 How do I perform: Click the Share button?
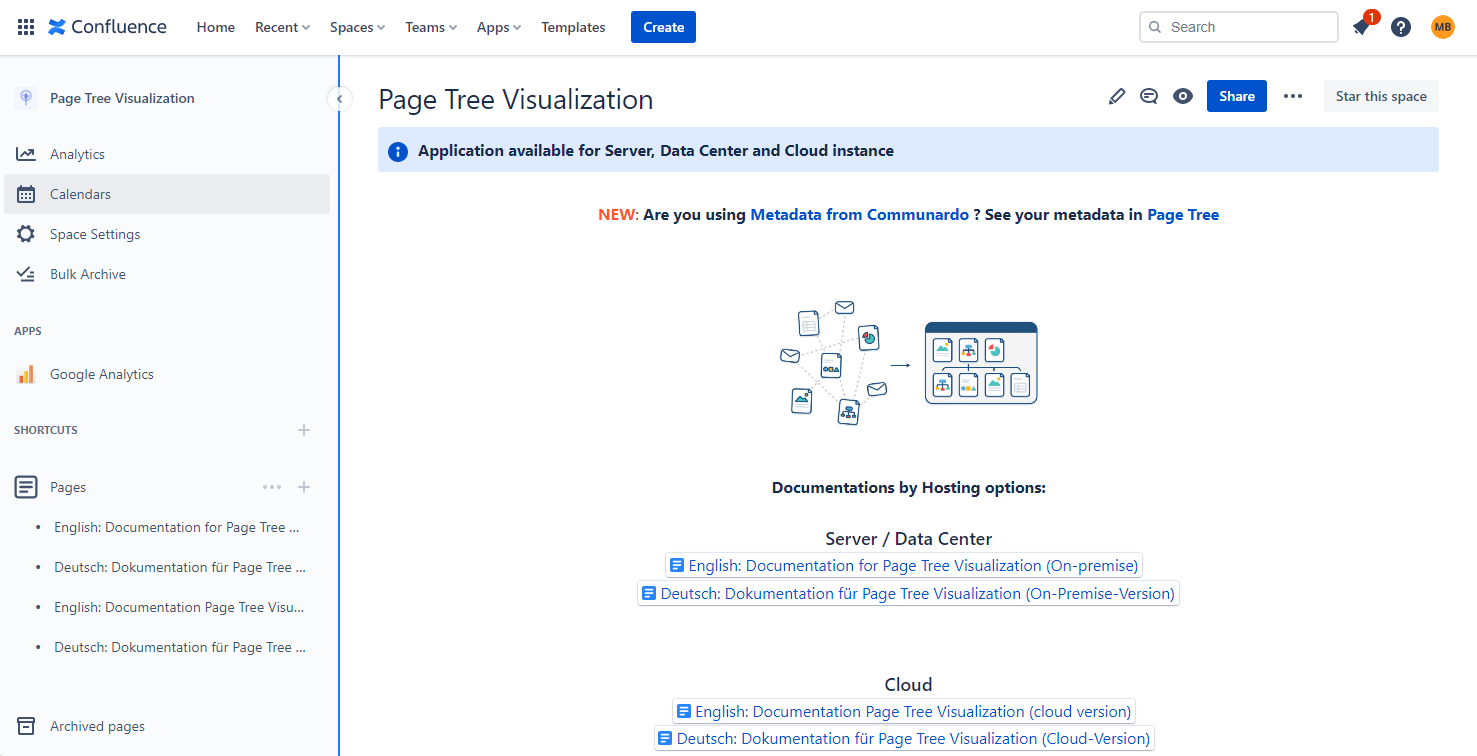click(1237, 96)
